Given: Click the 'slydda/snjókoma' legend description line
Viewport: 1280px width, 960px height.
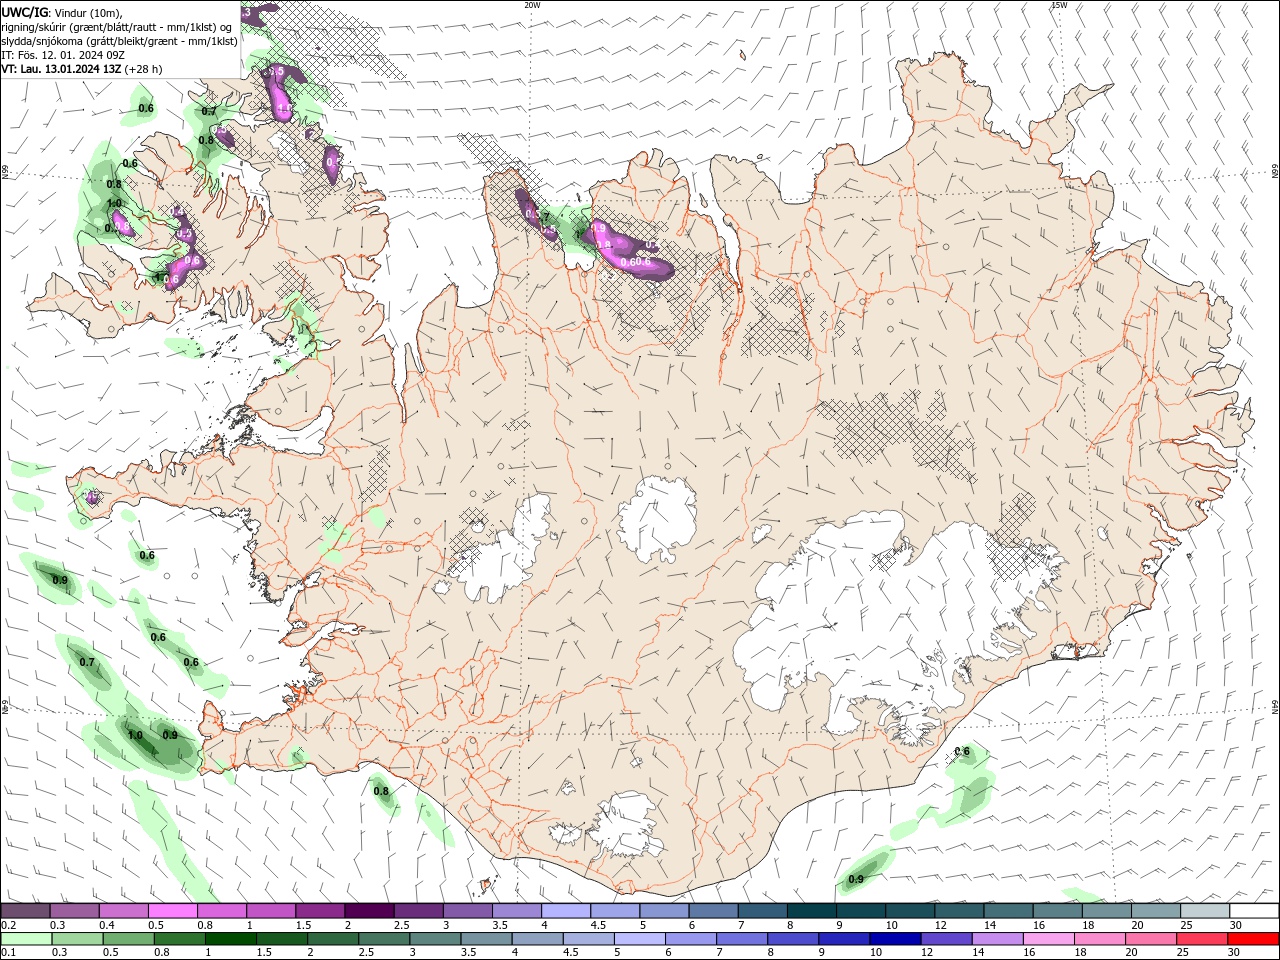Looking at the screenshot, I should [119, 41].
